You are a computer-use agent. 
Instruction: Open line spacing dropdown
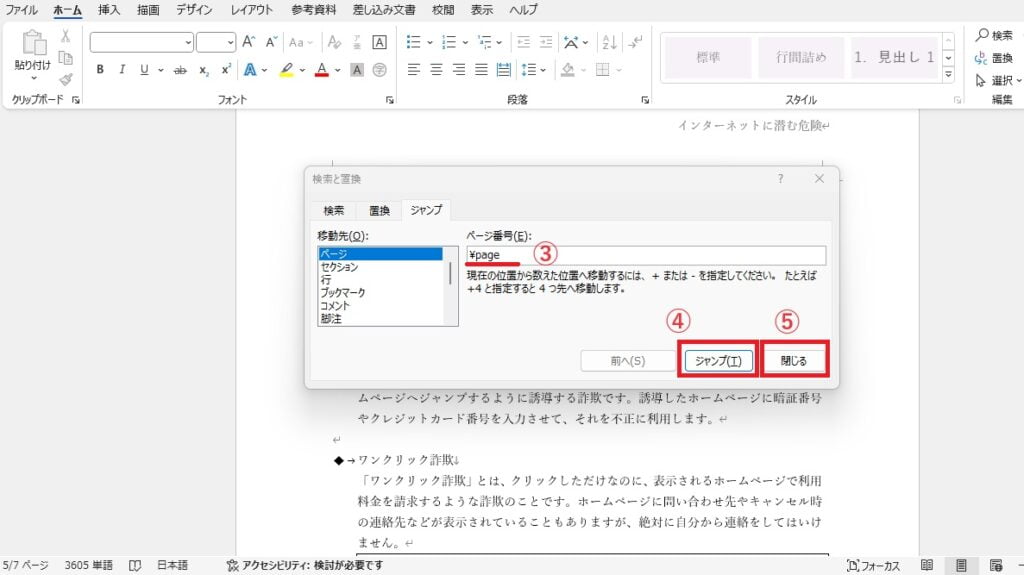pyautogui.click(x=534, y=69)
